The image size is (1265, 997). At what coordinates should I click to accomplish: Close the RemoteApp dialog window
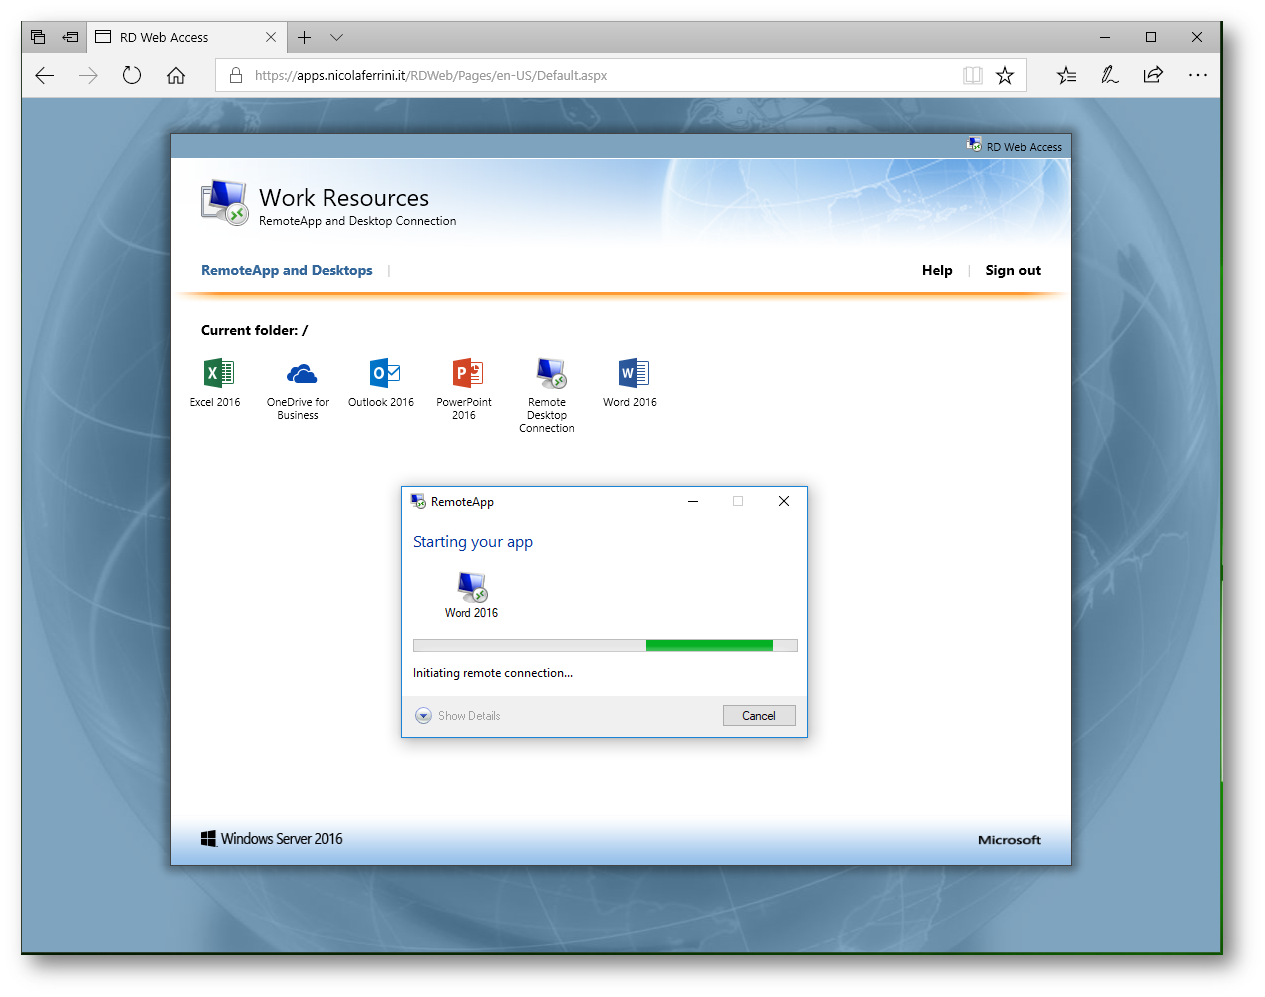784,501
